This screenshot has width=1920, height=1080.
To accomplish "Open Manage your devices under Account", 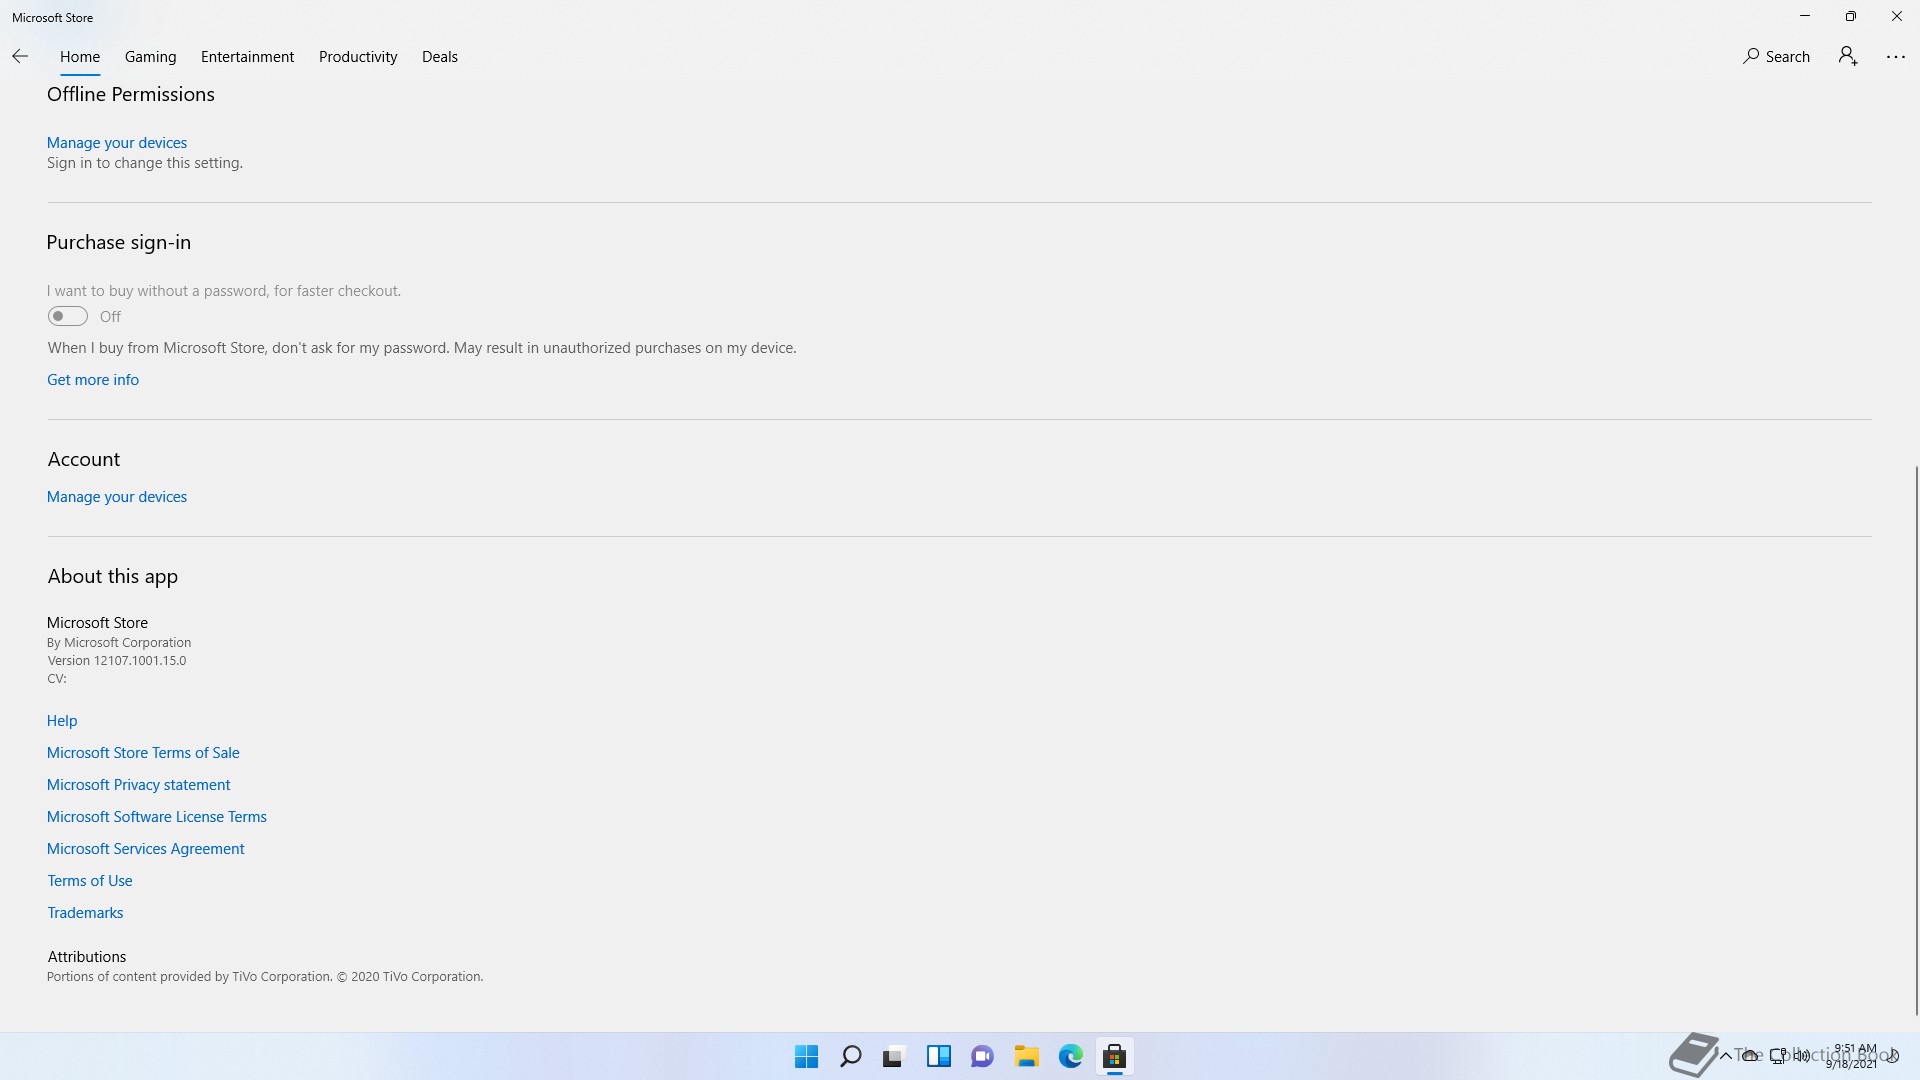I will tap(117, 497).
